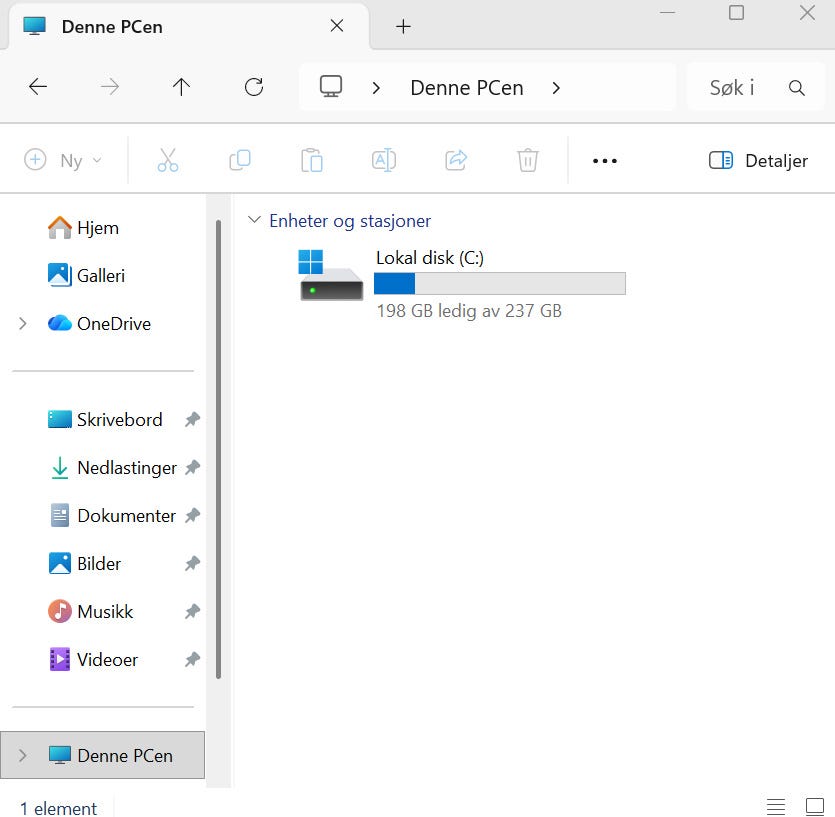Select the Denne PCen tab
This screenshot has width=835, height=817.
tap(187, 27)
